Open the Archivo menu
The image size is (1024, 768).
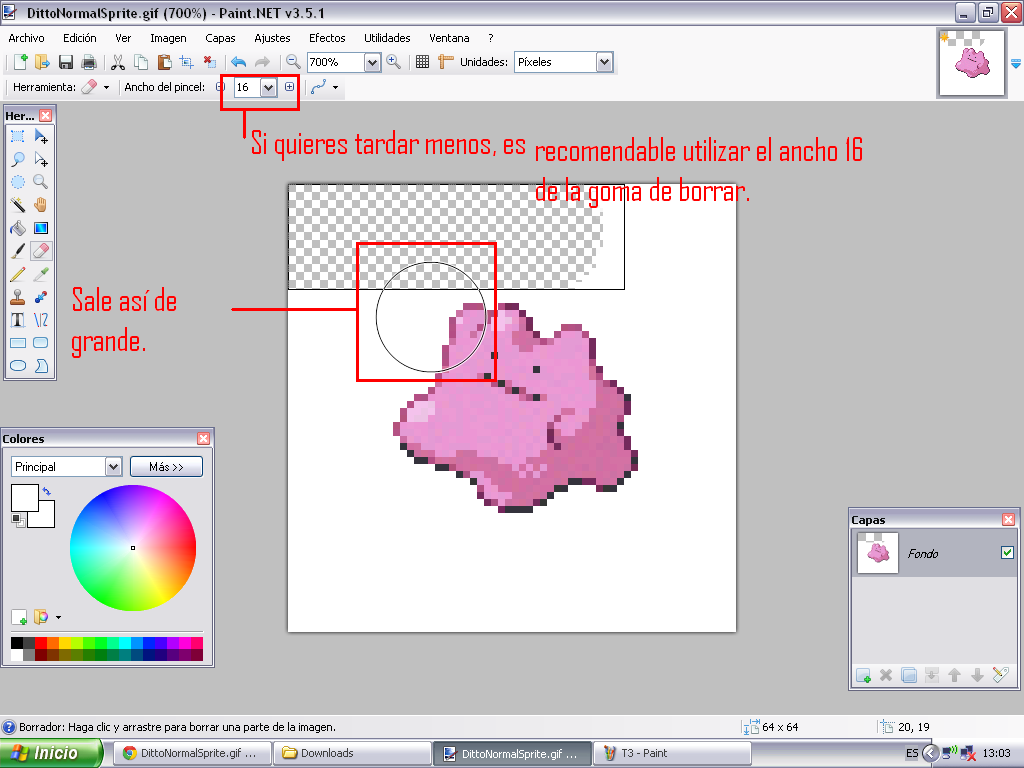pos(26,38)
